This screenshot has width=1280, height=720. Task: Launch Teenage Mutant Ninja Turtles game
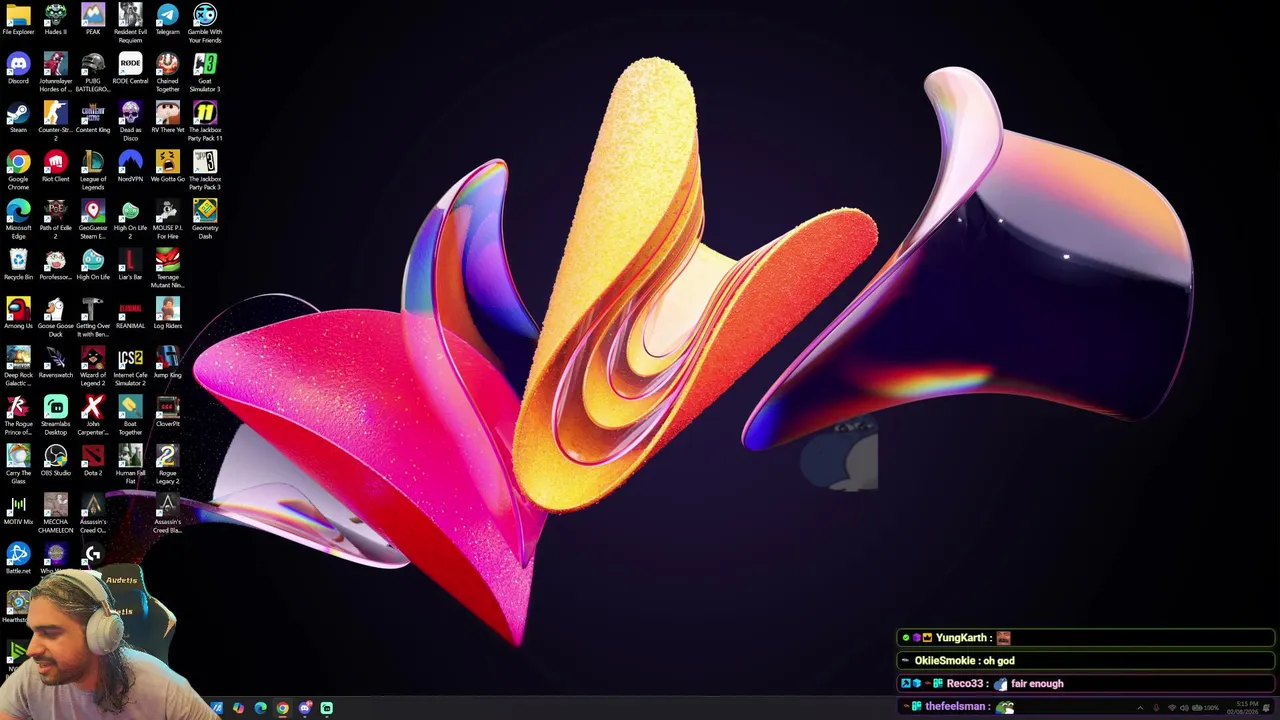(x=167, y=269)
